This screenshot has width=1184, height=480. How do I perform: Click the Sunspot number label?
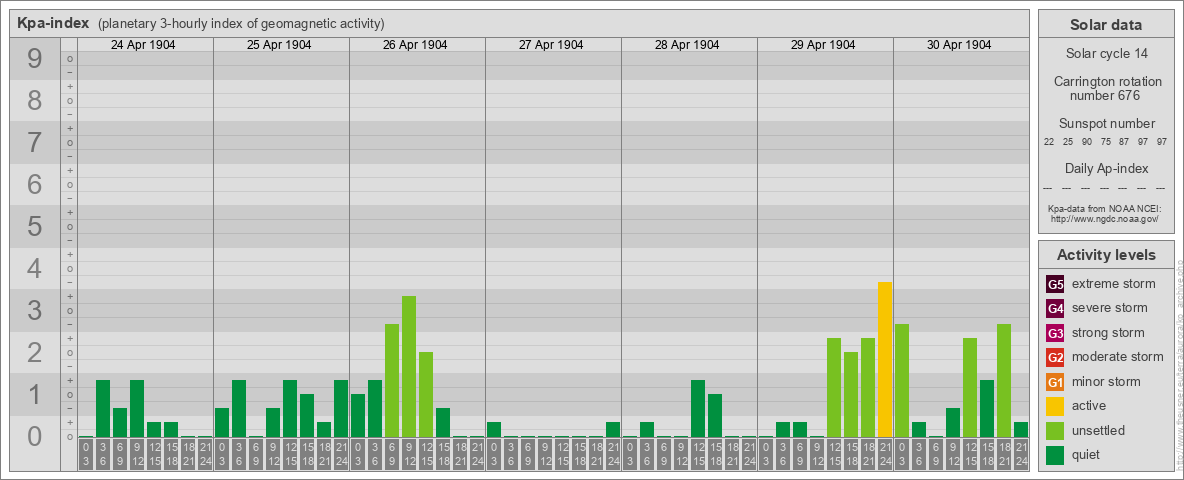click(x=1105, y=124)
